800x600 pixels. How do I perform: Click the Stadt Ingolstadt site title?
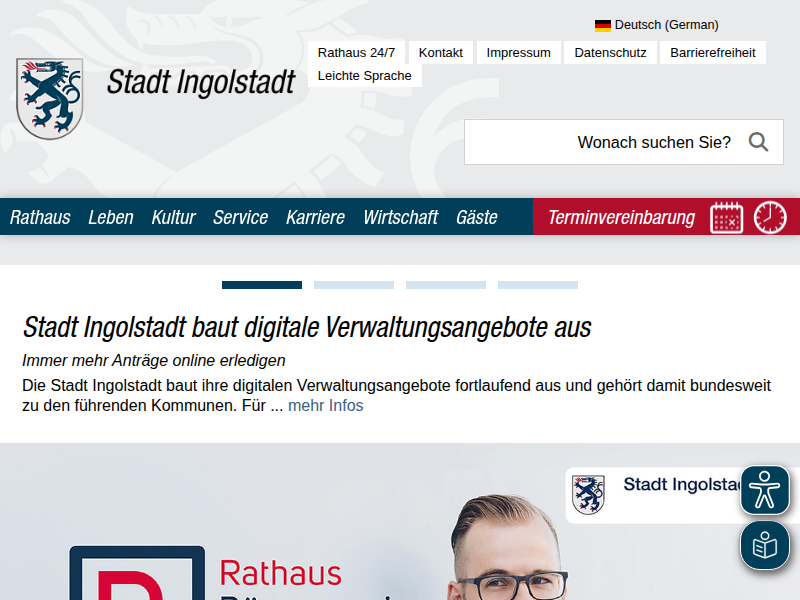coord(201,82)
